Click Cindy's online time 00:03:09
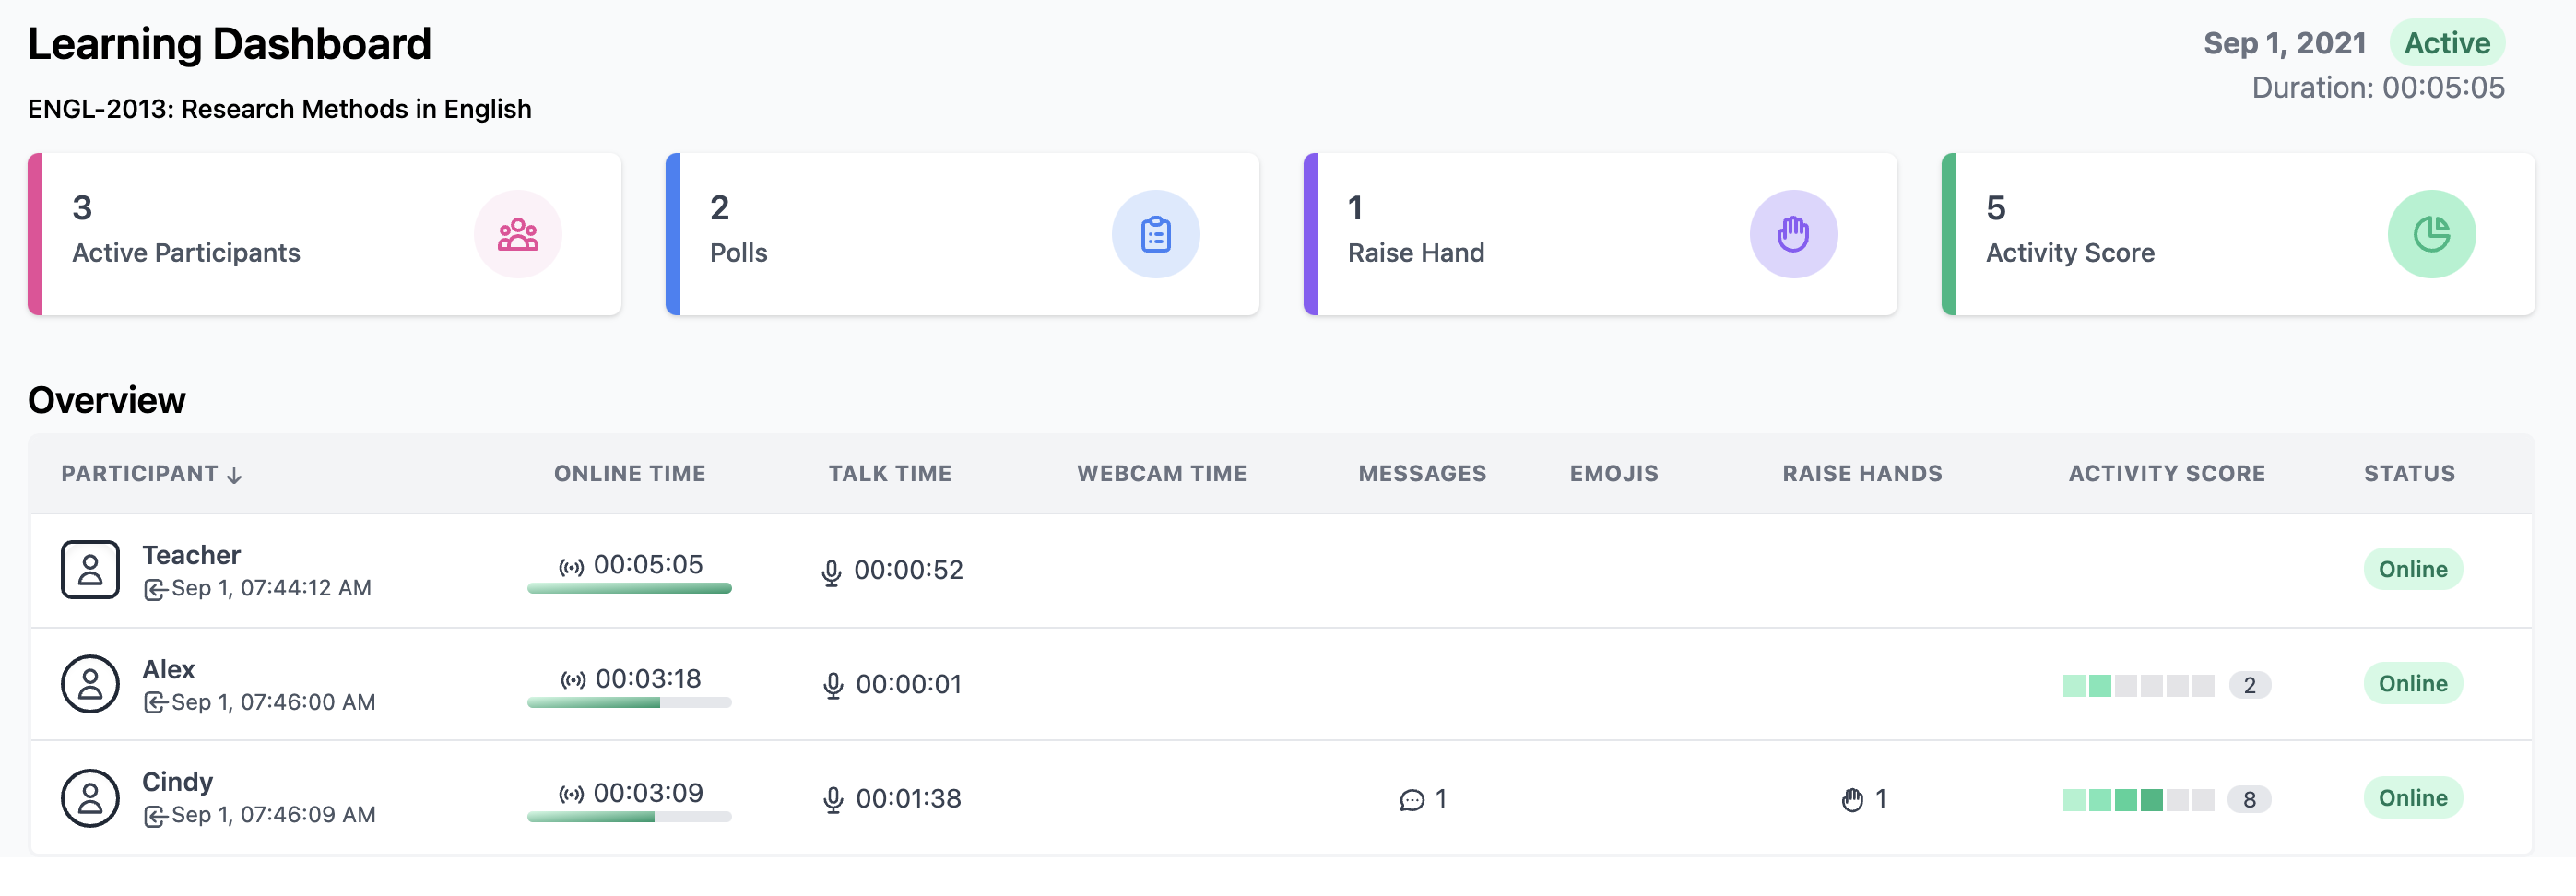 [x=648, y=793]
